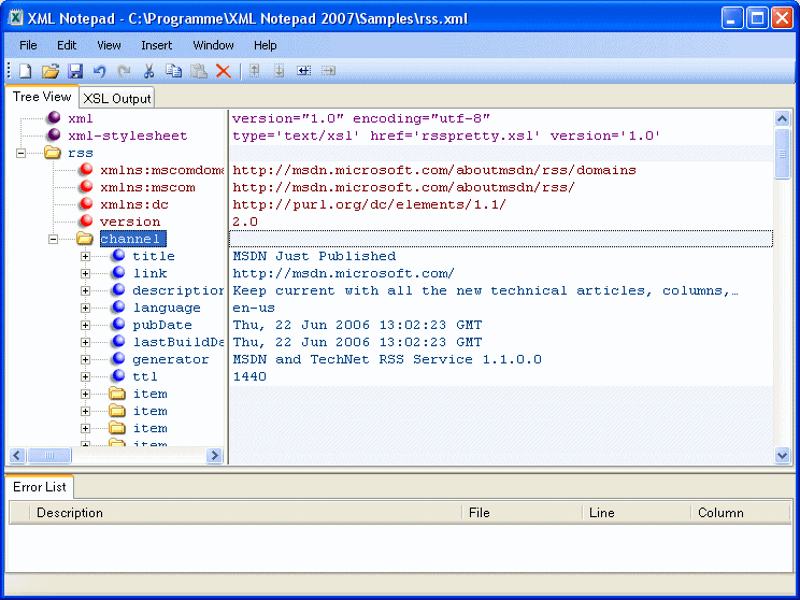
Task: Copy the selected channel node
Action: [x=173, y=70]
